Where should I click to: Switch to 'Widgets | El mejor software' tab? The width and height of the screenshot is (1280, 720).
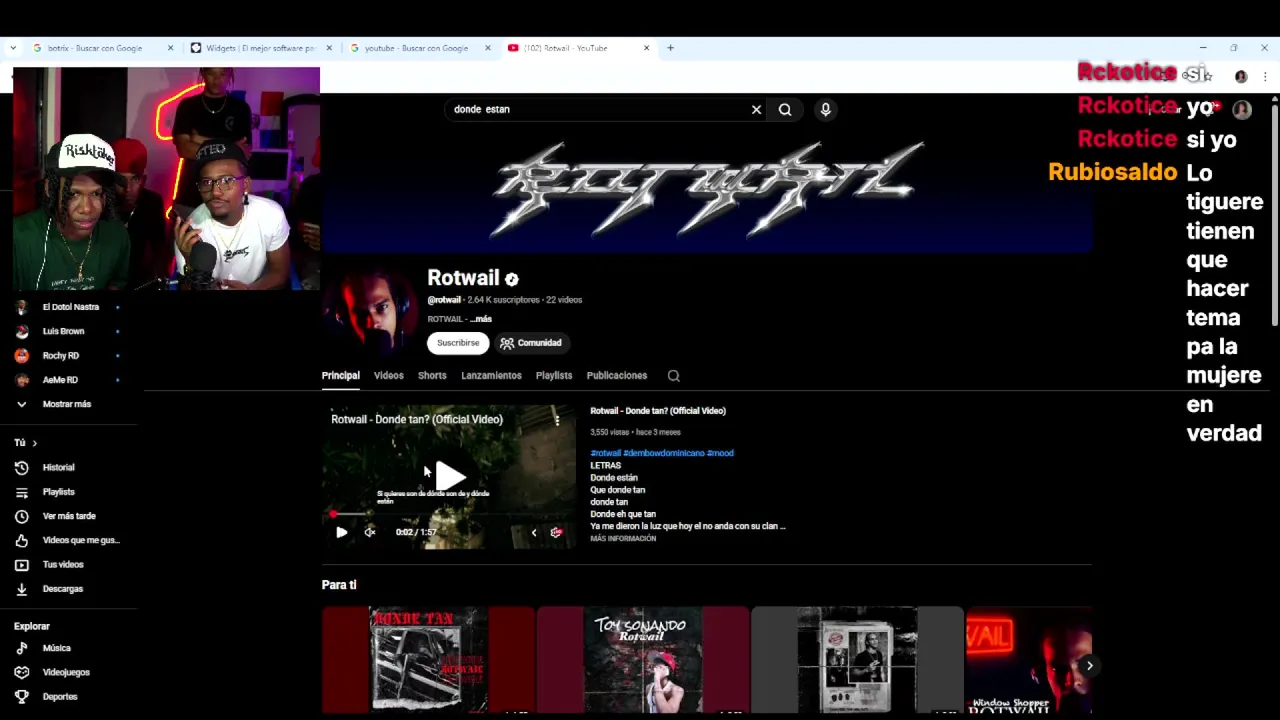pos(260,48)
